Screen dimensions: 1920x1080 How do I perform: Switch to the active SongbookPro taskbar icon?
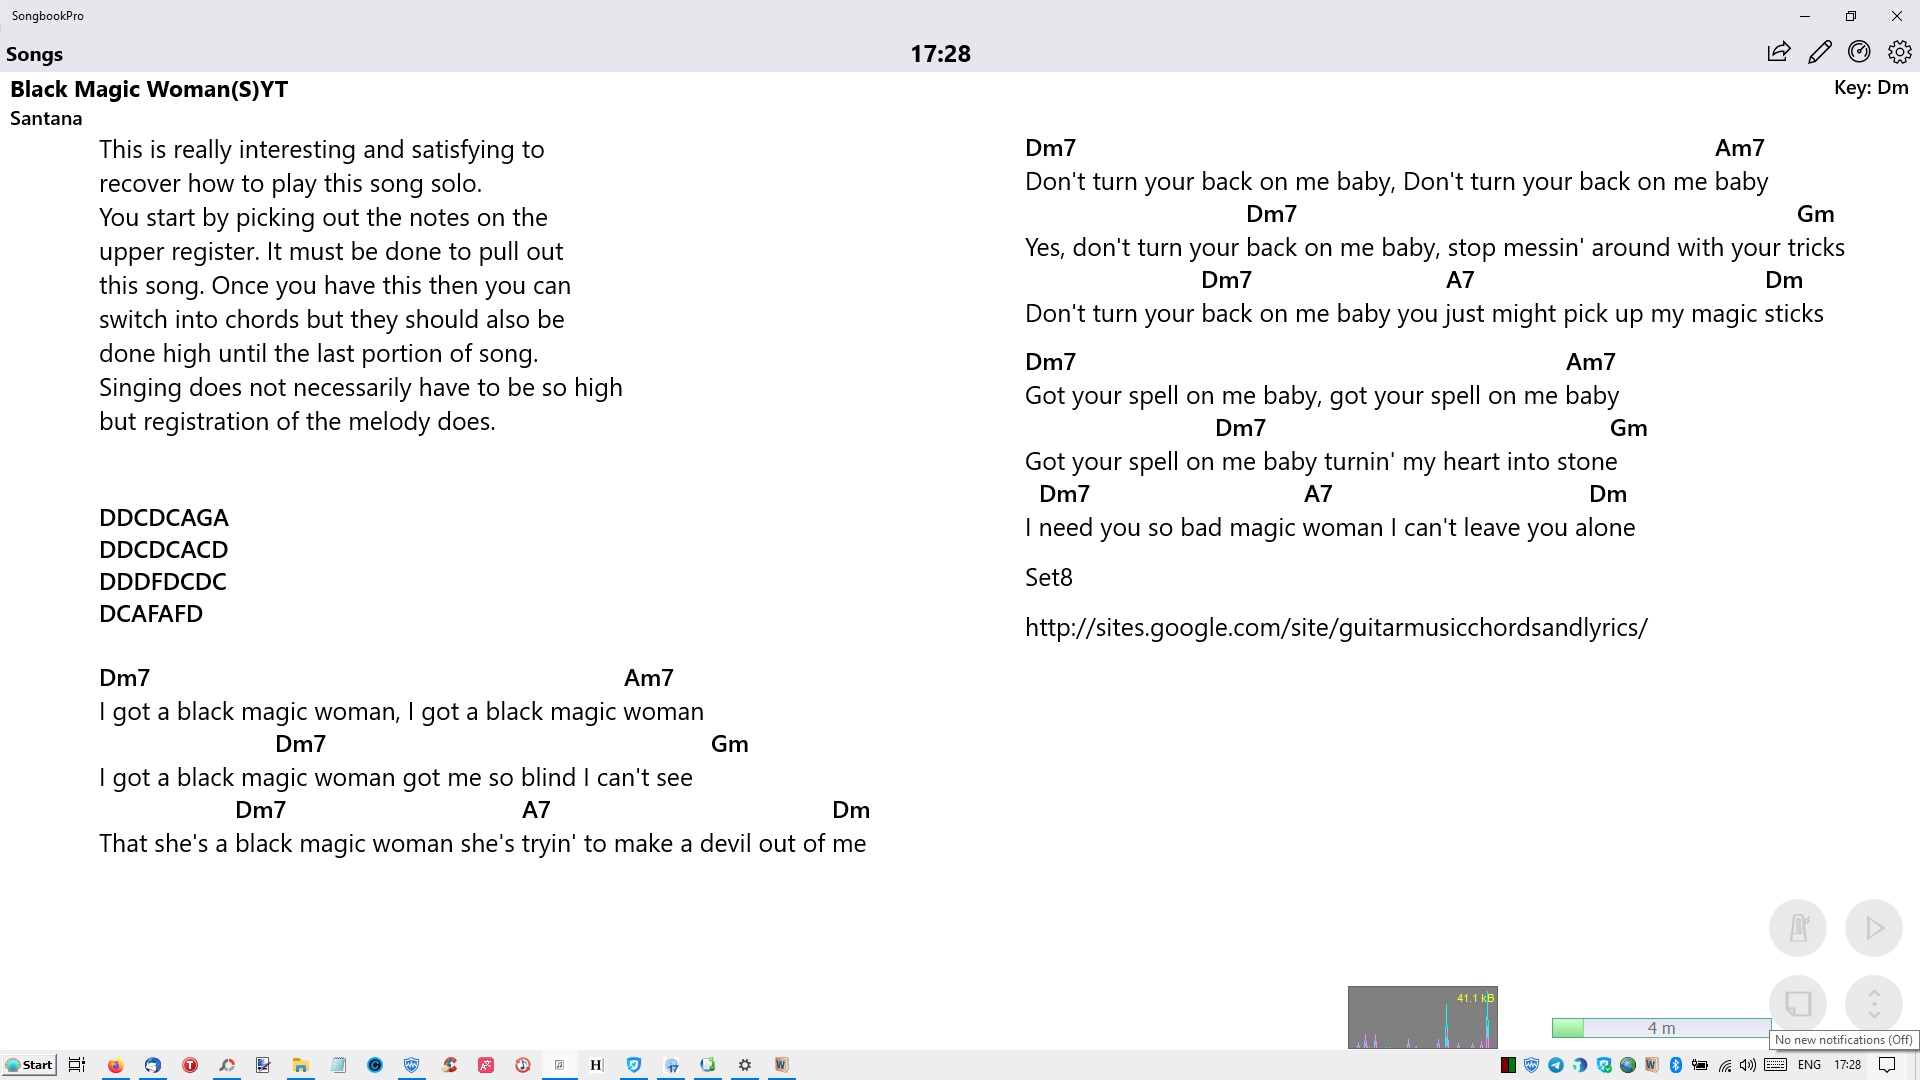coord(559,1065)
